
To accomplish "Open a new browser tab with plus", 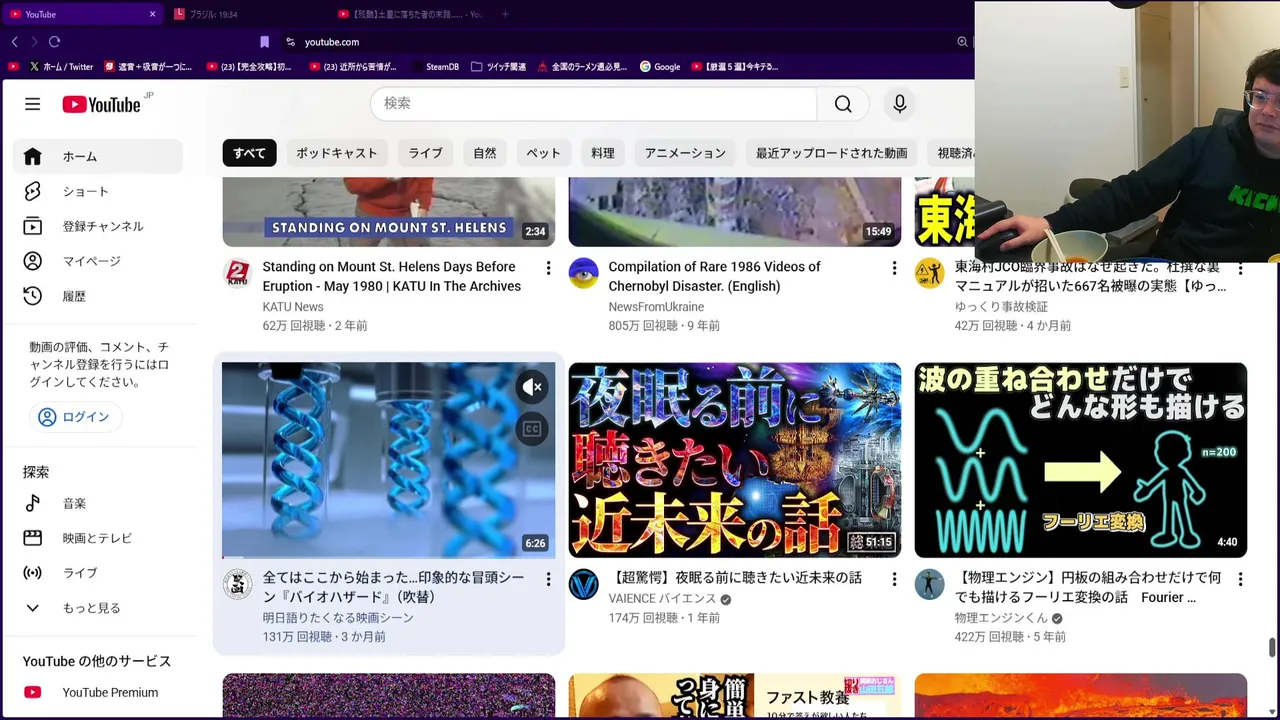I will tap(505, 14).
